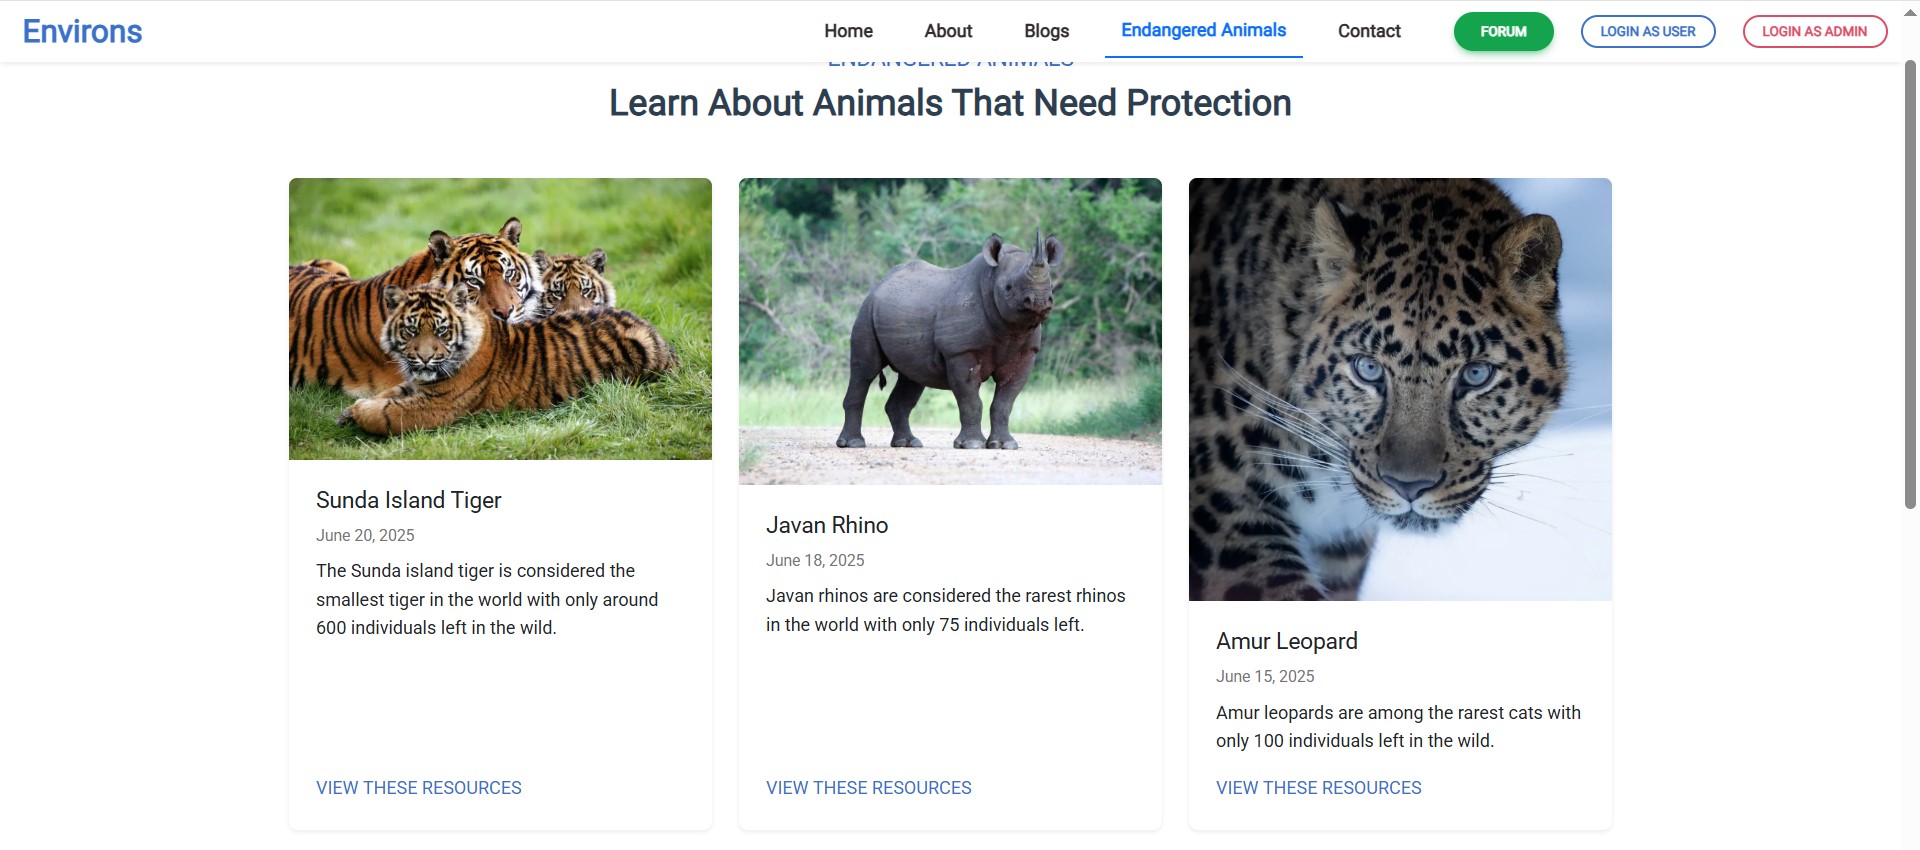This screenshot has height=850, width=1920.
Task: Select the Endangered Animals tab
Action: [x=1203, y=31]
